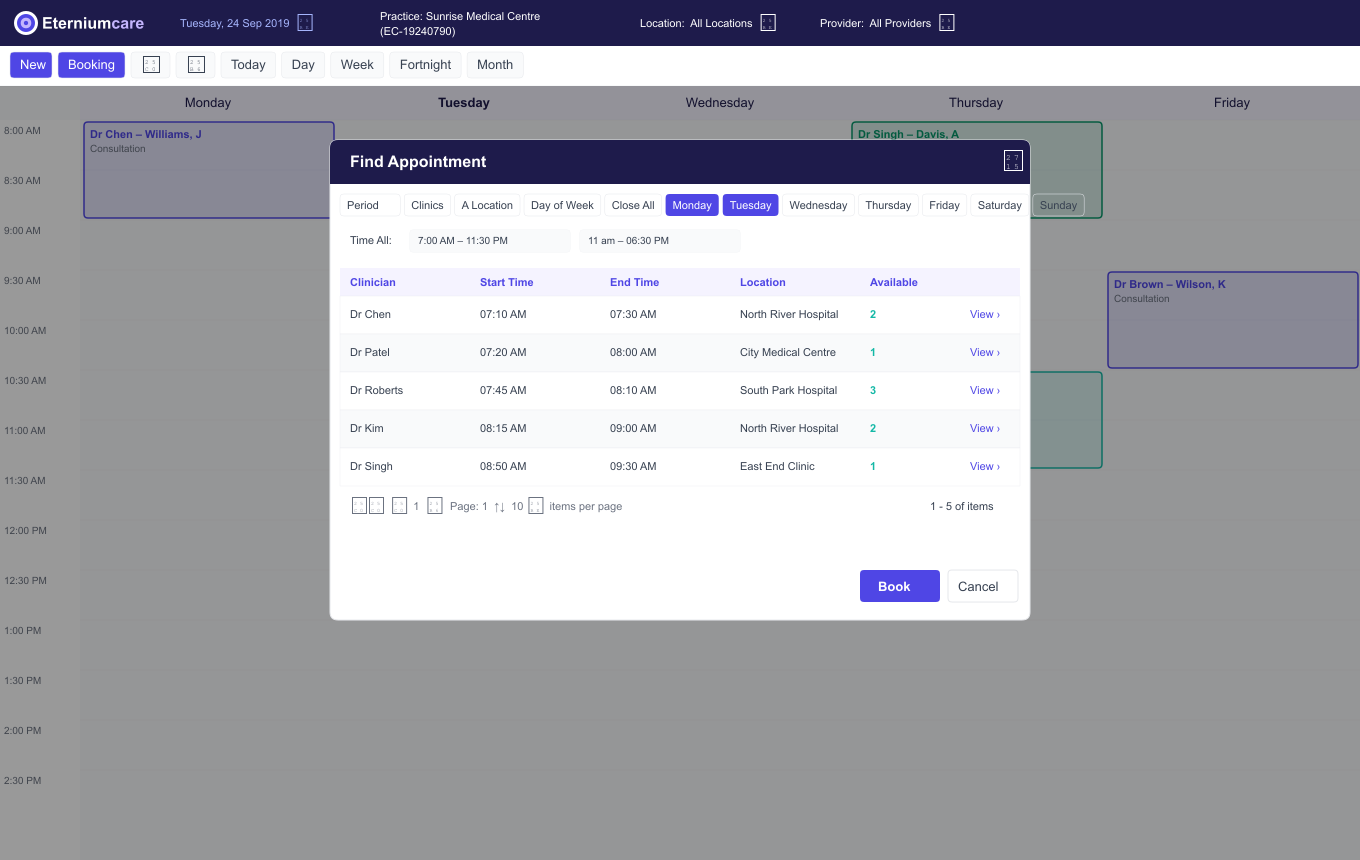
Task: Switch the calendar to Fortnight view
Action: coord(425,65)
